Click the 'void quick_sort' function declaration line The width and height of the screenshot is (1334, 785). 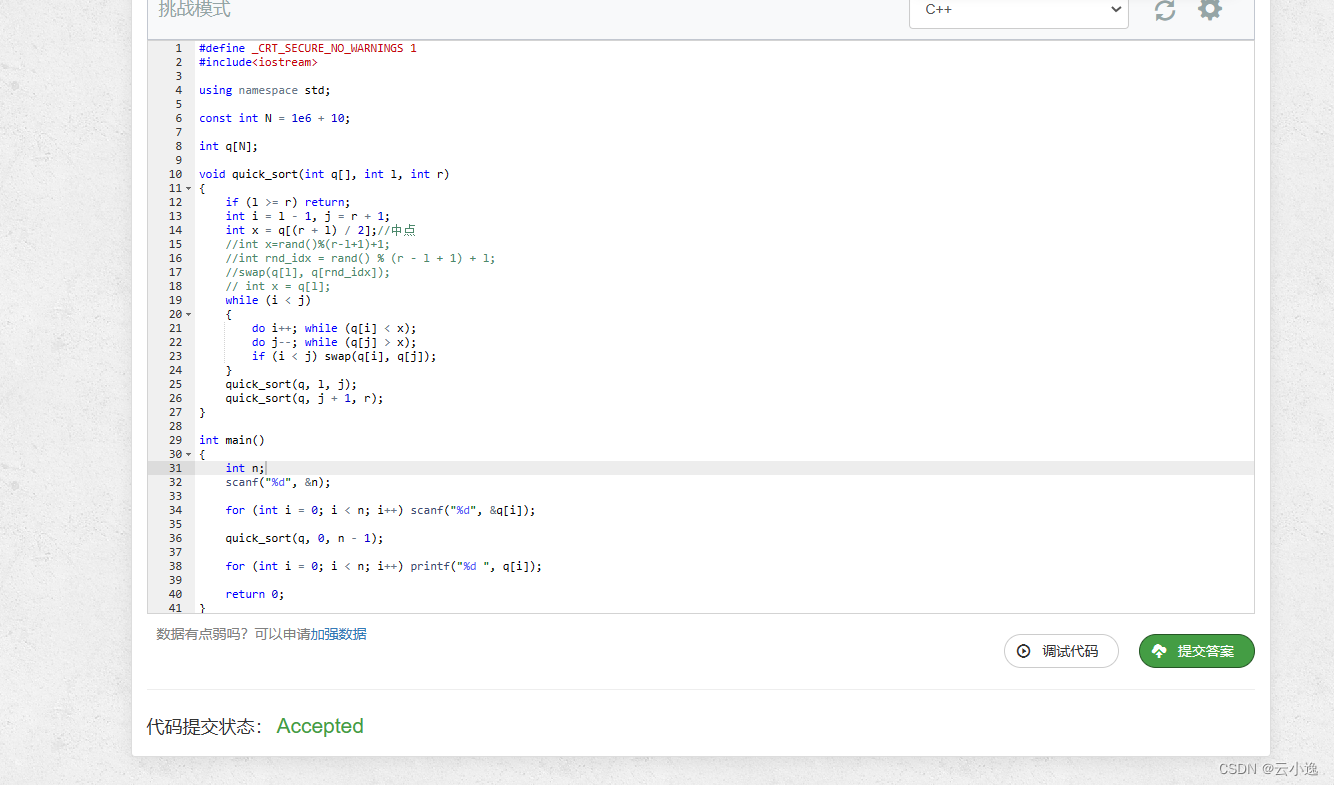(x=324, y=174)
